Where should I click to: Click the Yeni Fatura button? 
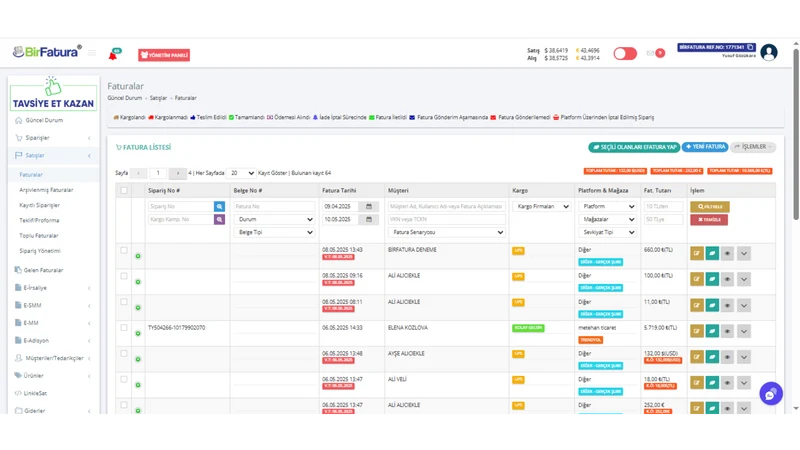[706, 147]
